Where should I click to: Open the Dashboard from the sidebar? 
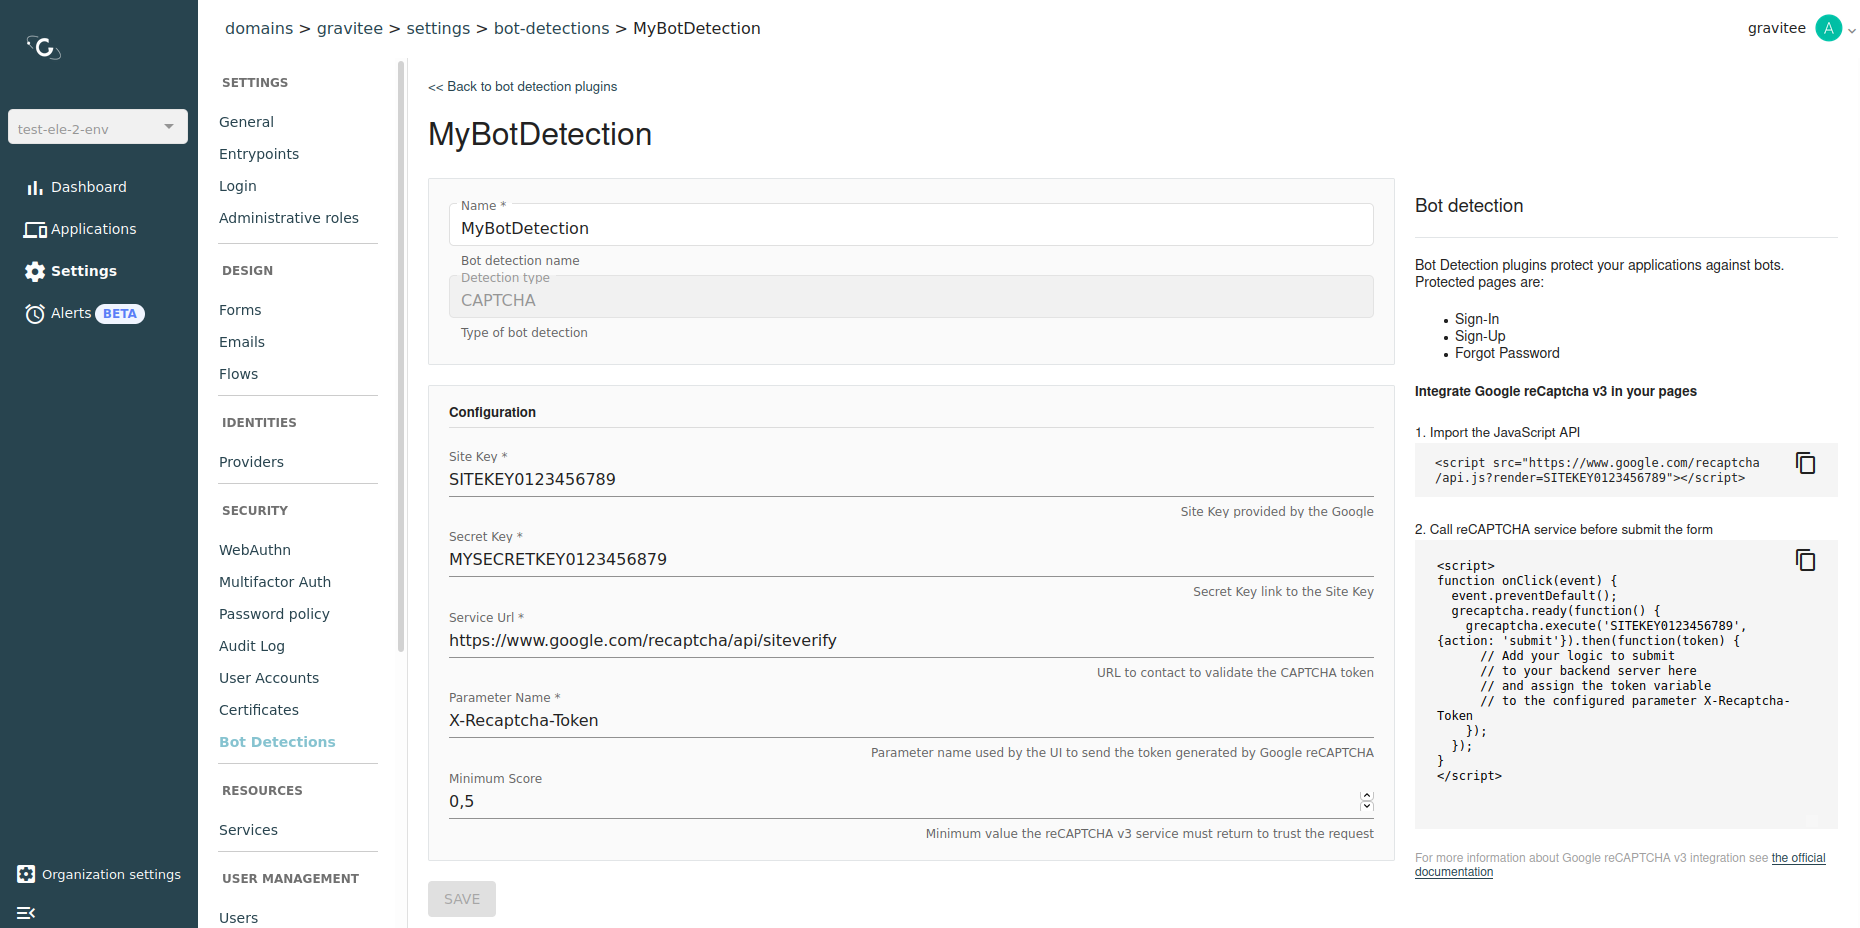tap(88, 187)
